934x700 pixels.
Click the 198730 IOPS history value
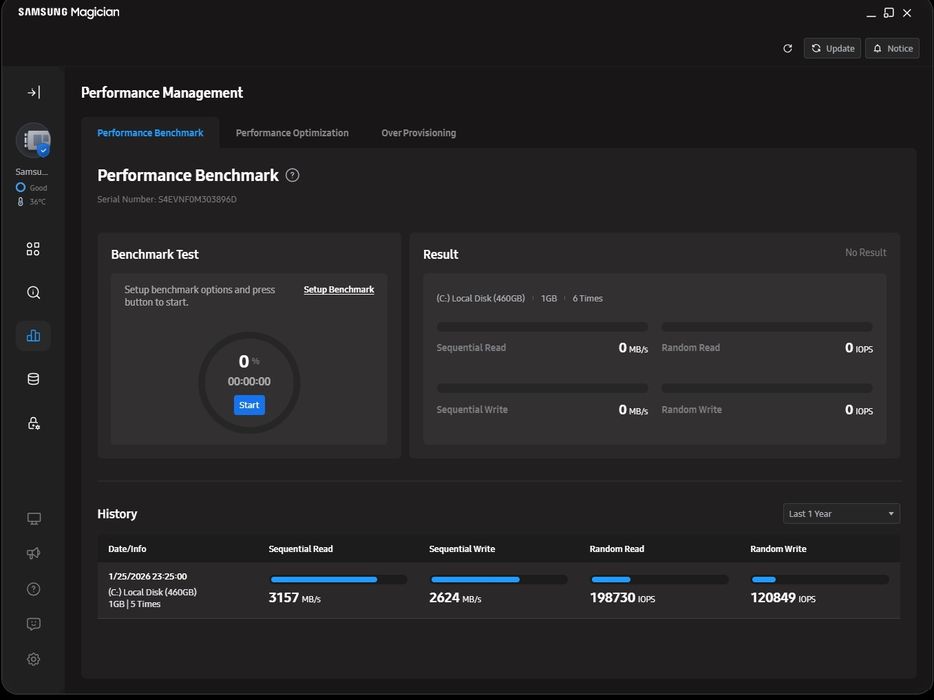(622, 598)
